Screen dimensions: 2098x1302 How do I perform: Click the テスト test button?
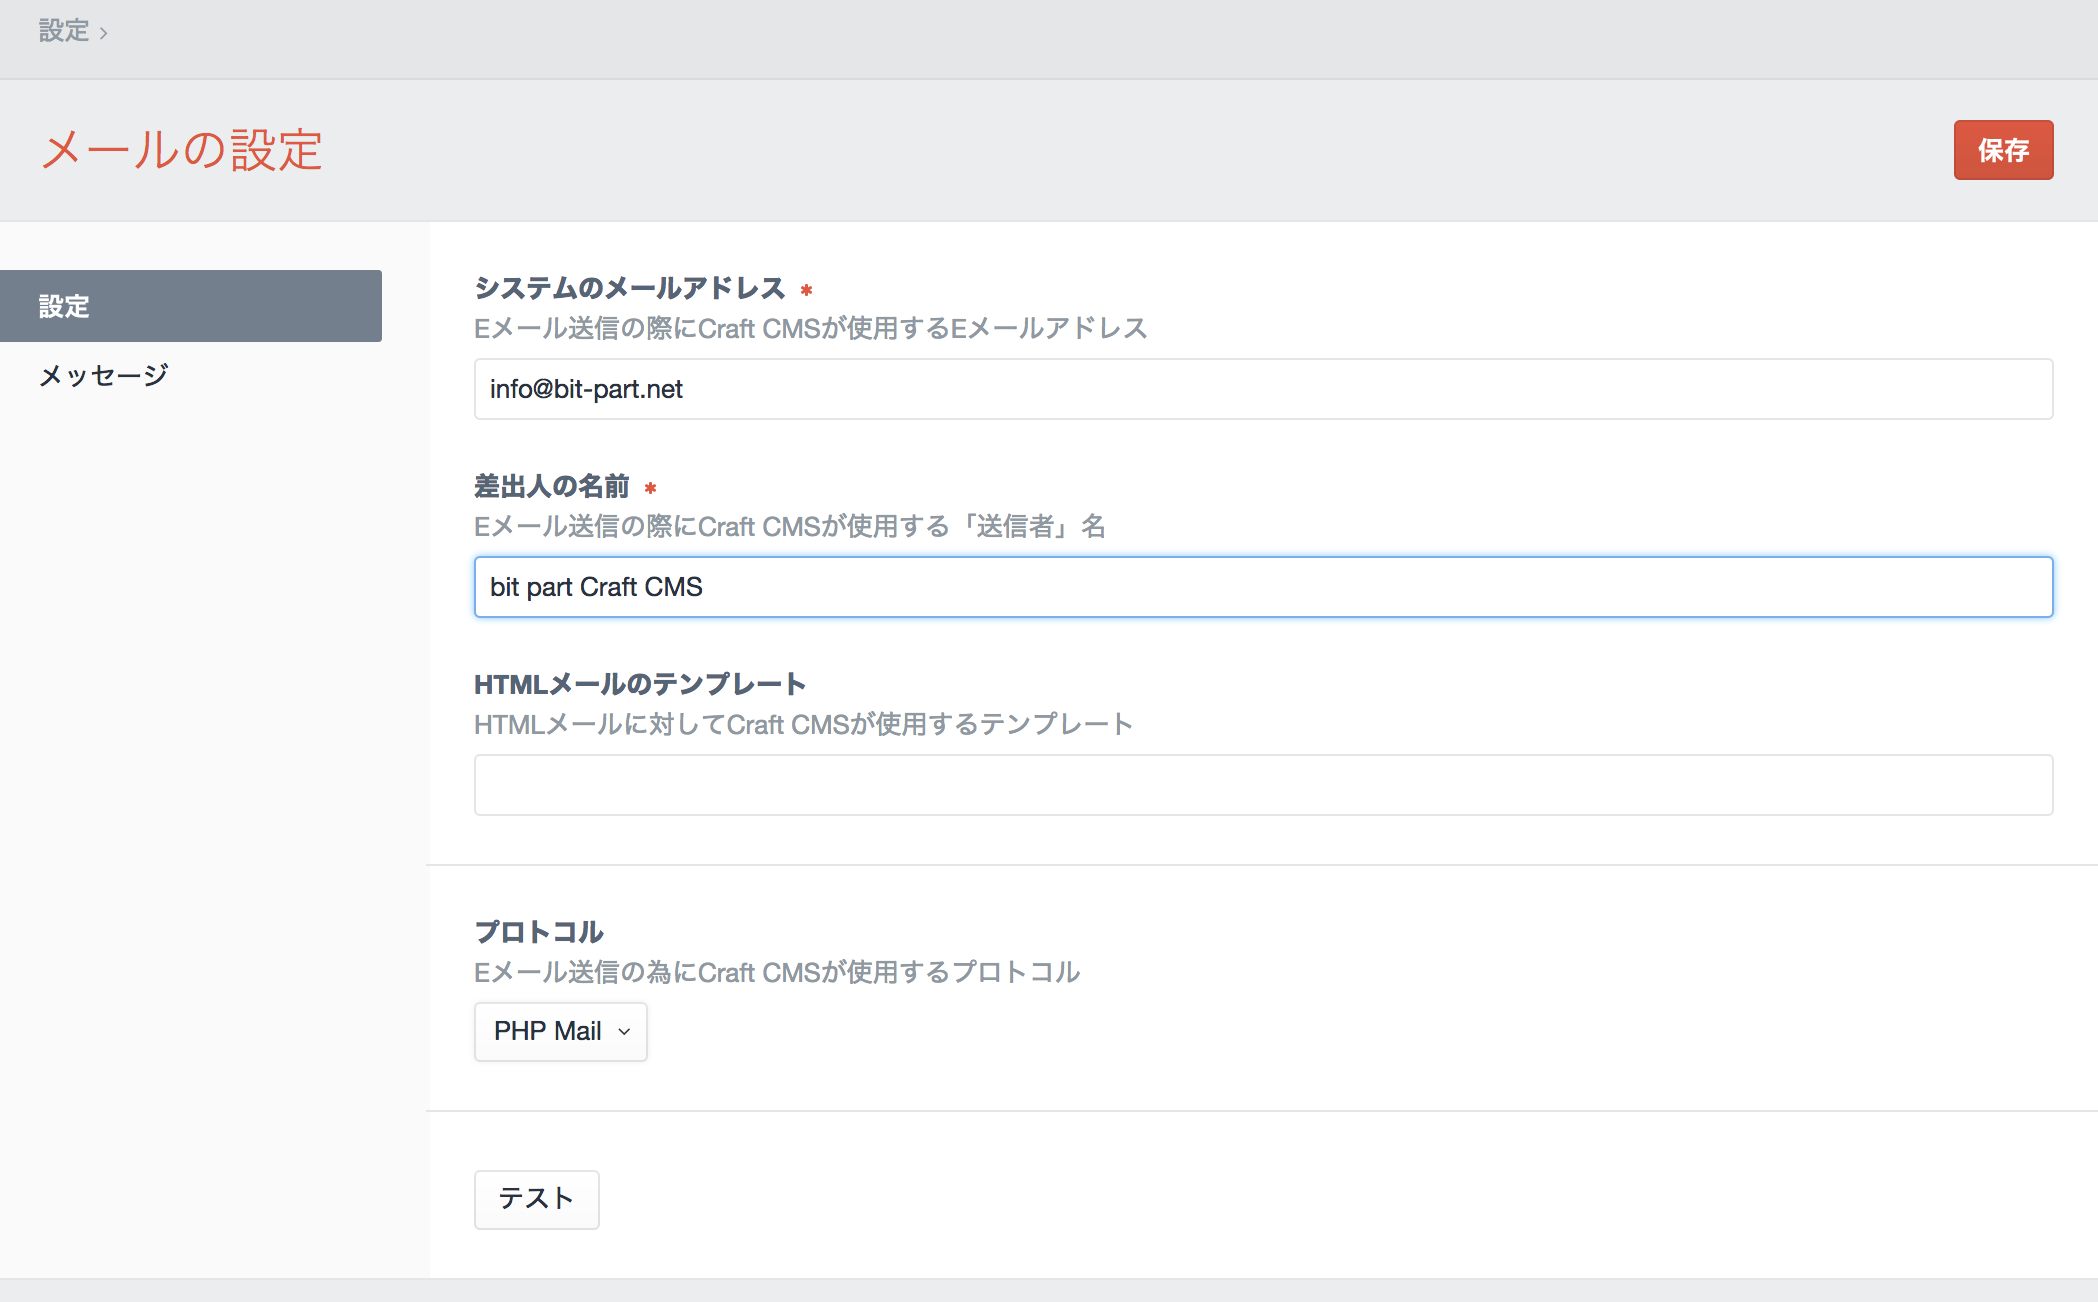[536, 1199]
